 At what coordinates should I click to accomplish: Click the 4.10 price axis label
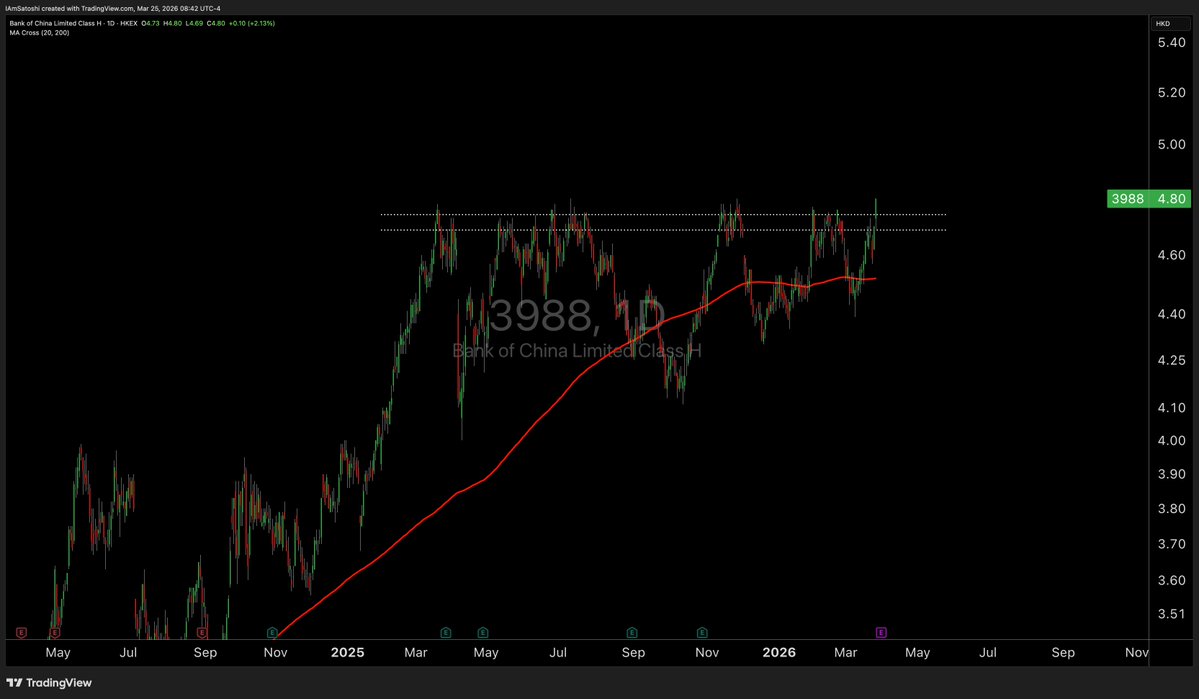click(1171, 408)
